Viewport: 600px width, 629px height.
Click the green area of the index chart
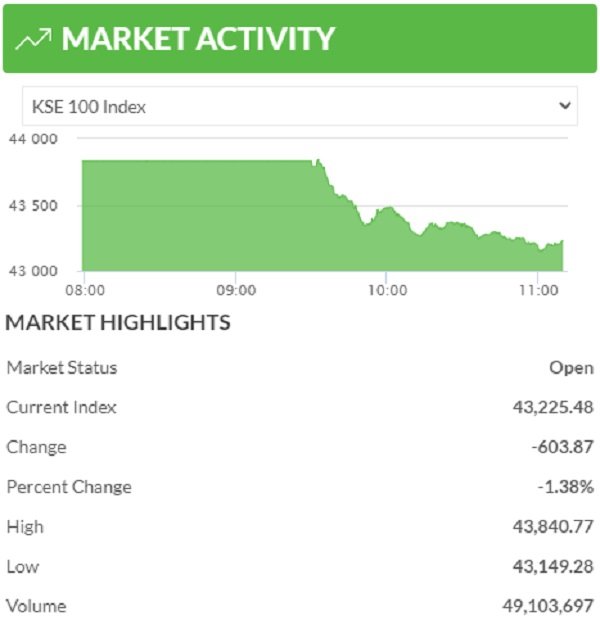click(200, 215)
